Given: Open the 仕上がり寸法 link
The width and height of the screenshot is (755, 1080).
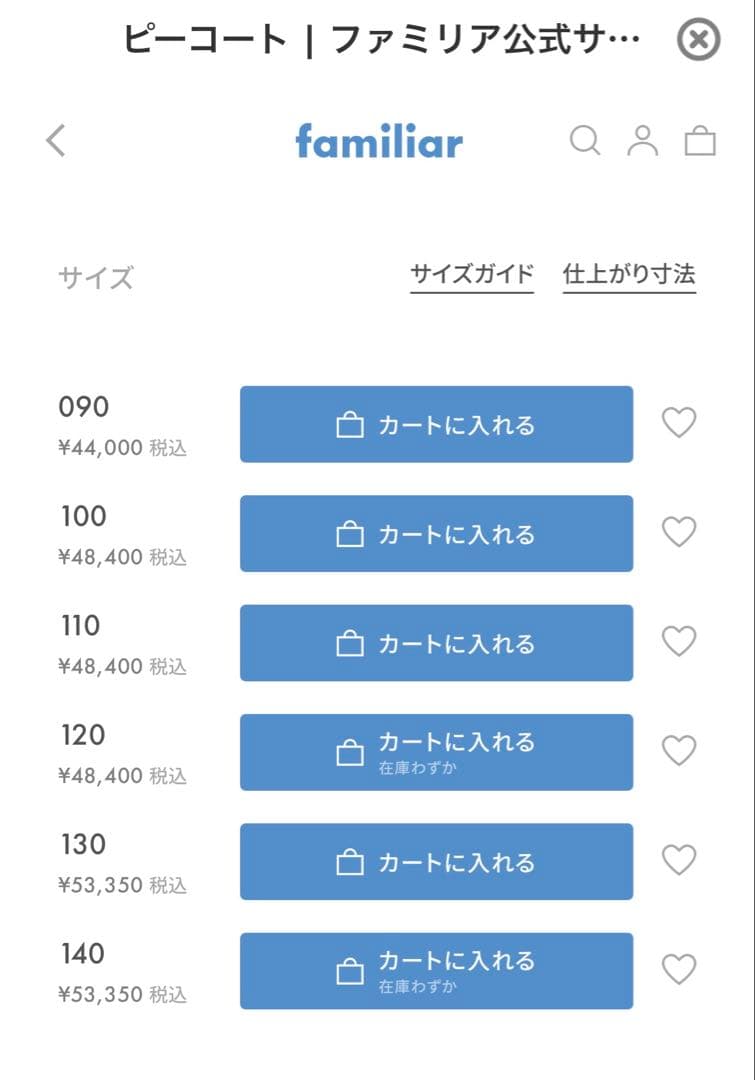Looking at the screenshot, I should (629, 275).
